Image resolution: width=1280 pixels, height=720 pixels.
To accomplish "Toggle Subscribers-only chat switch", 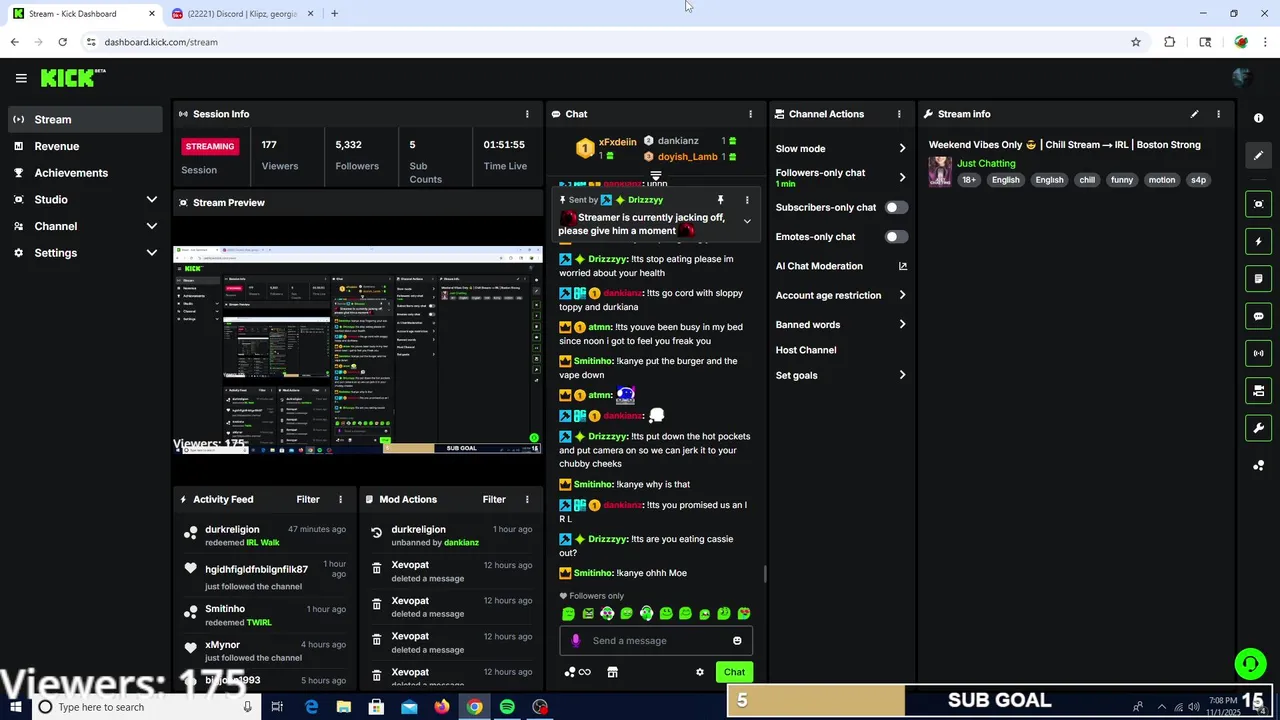I will tap(896, 208).
